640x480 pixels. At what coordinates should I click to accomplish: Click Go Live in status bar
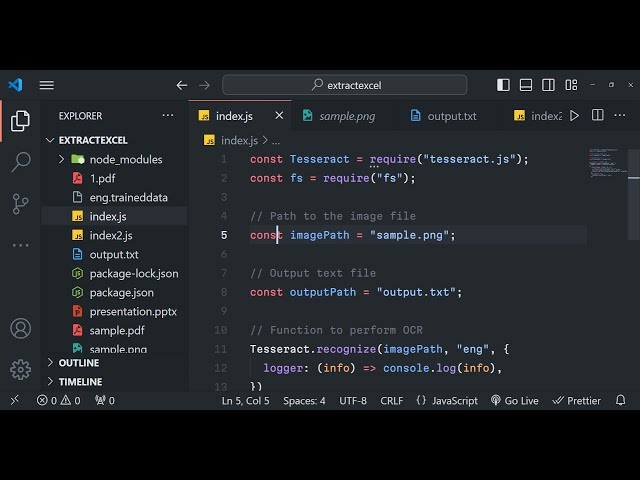(514, 400)
